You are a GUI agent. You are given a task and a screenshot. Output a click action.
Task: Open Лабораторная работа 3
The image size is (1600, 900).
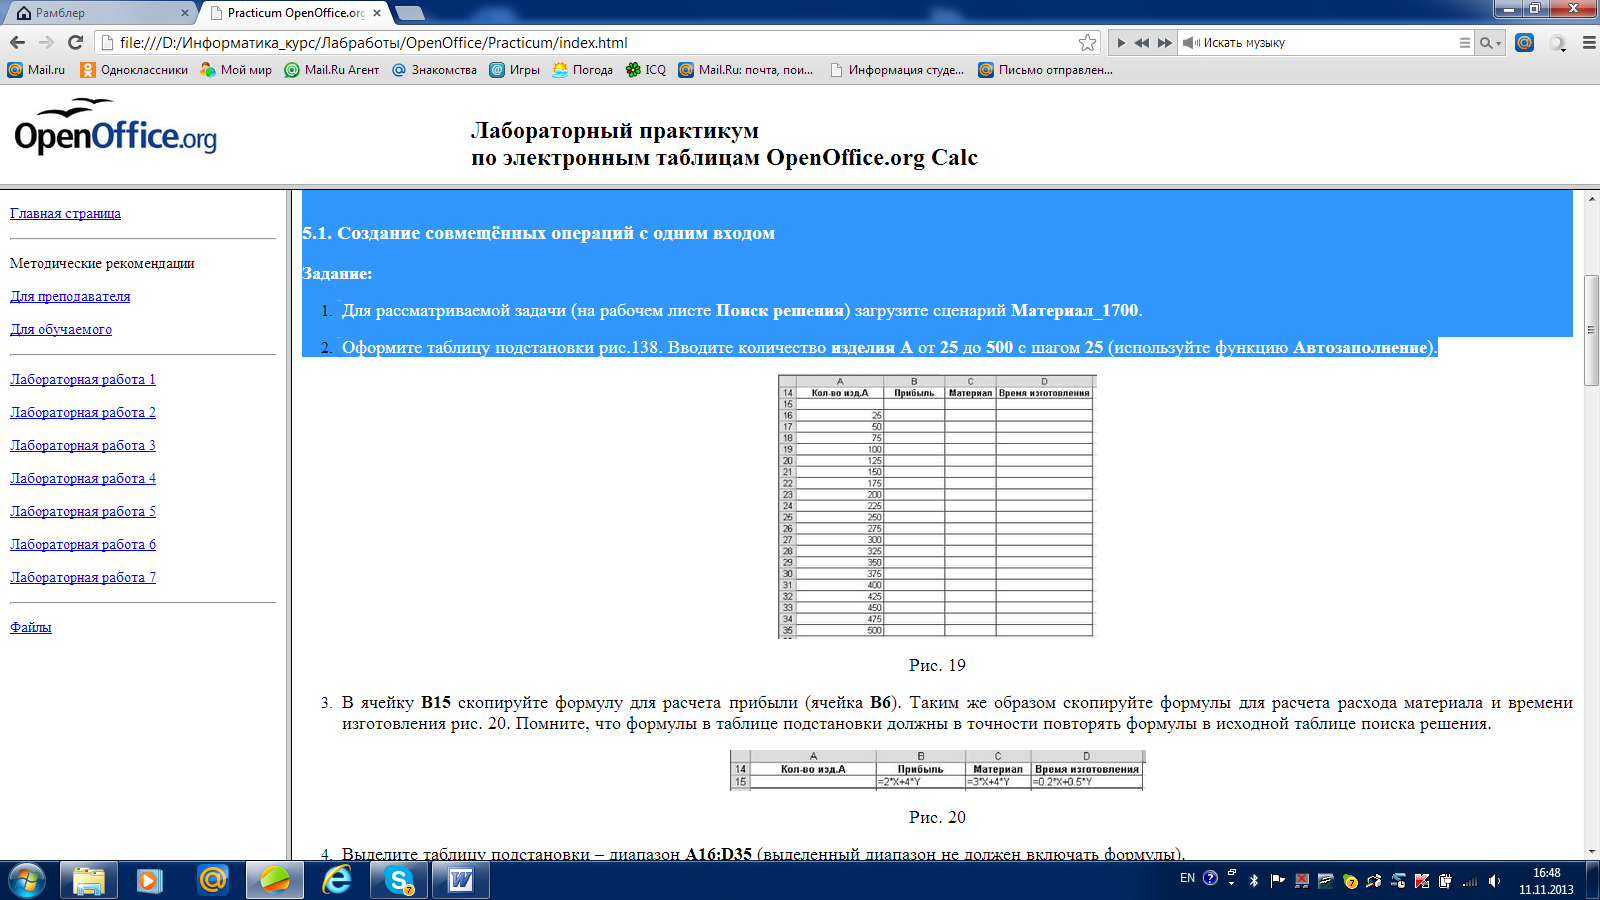point(83,445)
